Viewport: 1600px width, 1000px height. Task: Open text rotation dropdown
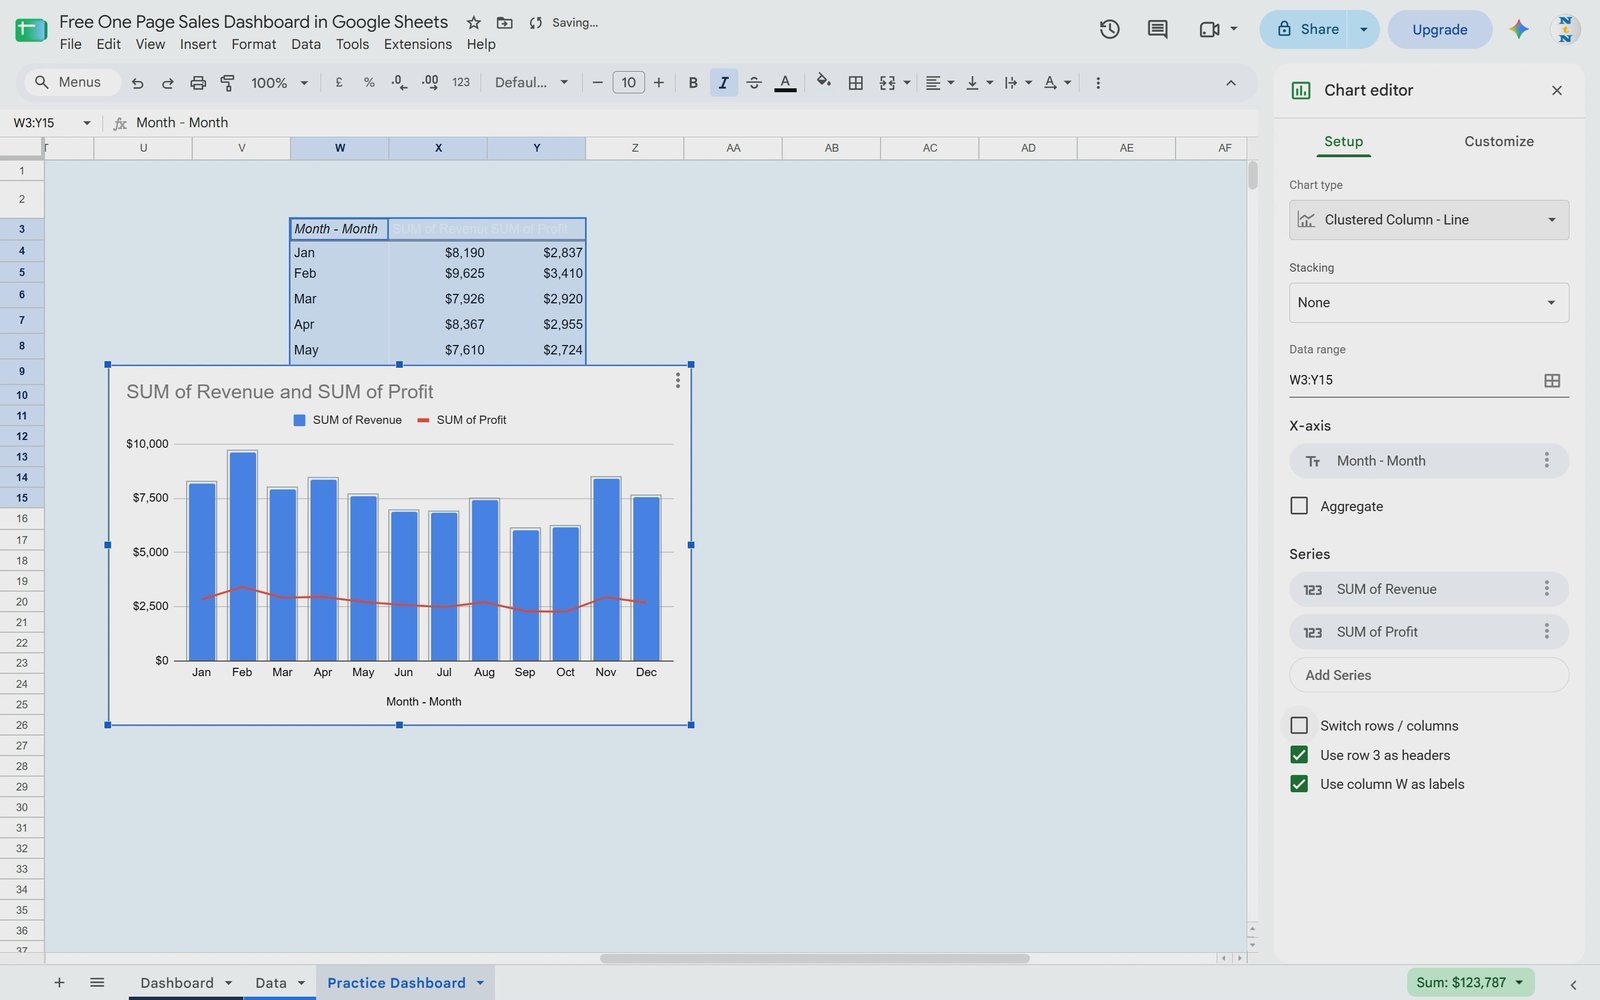1057,83
